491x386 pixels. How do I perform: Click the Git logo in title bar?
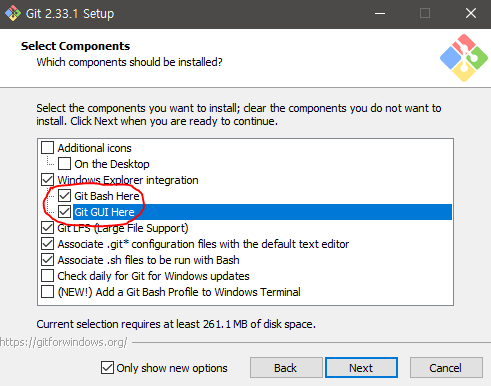pyautogui.click(x=13, y=13)
